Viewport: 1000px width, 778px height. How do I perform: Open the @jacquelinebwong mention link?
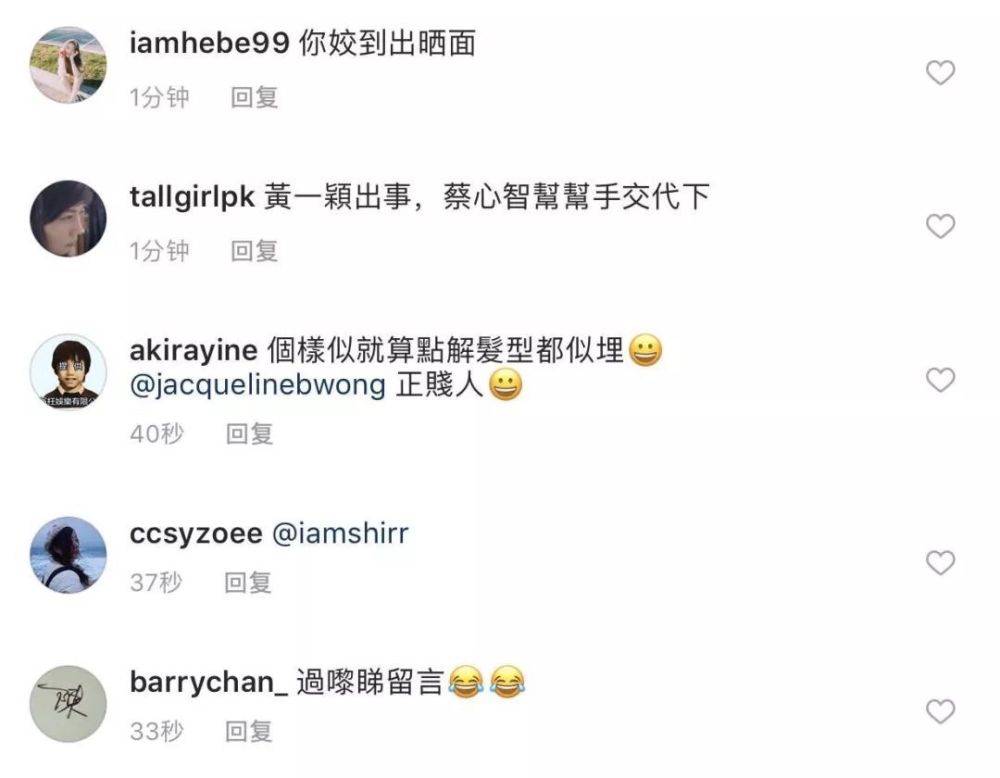pos(258,385)
